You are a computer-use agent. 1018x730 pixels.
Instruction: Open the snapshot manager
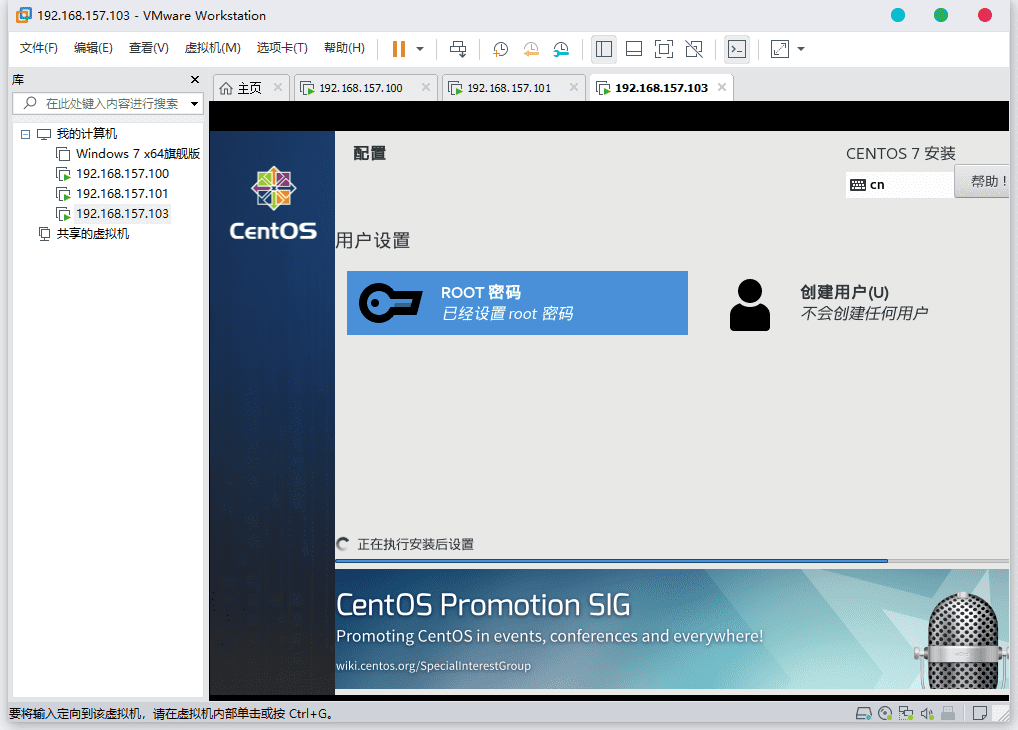tap(562, 49)
